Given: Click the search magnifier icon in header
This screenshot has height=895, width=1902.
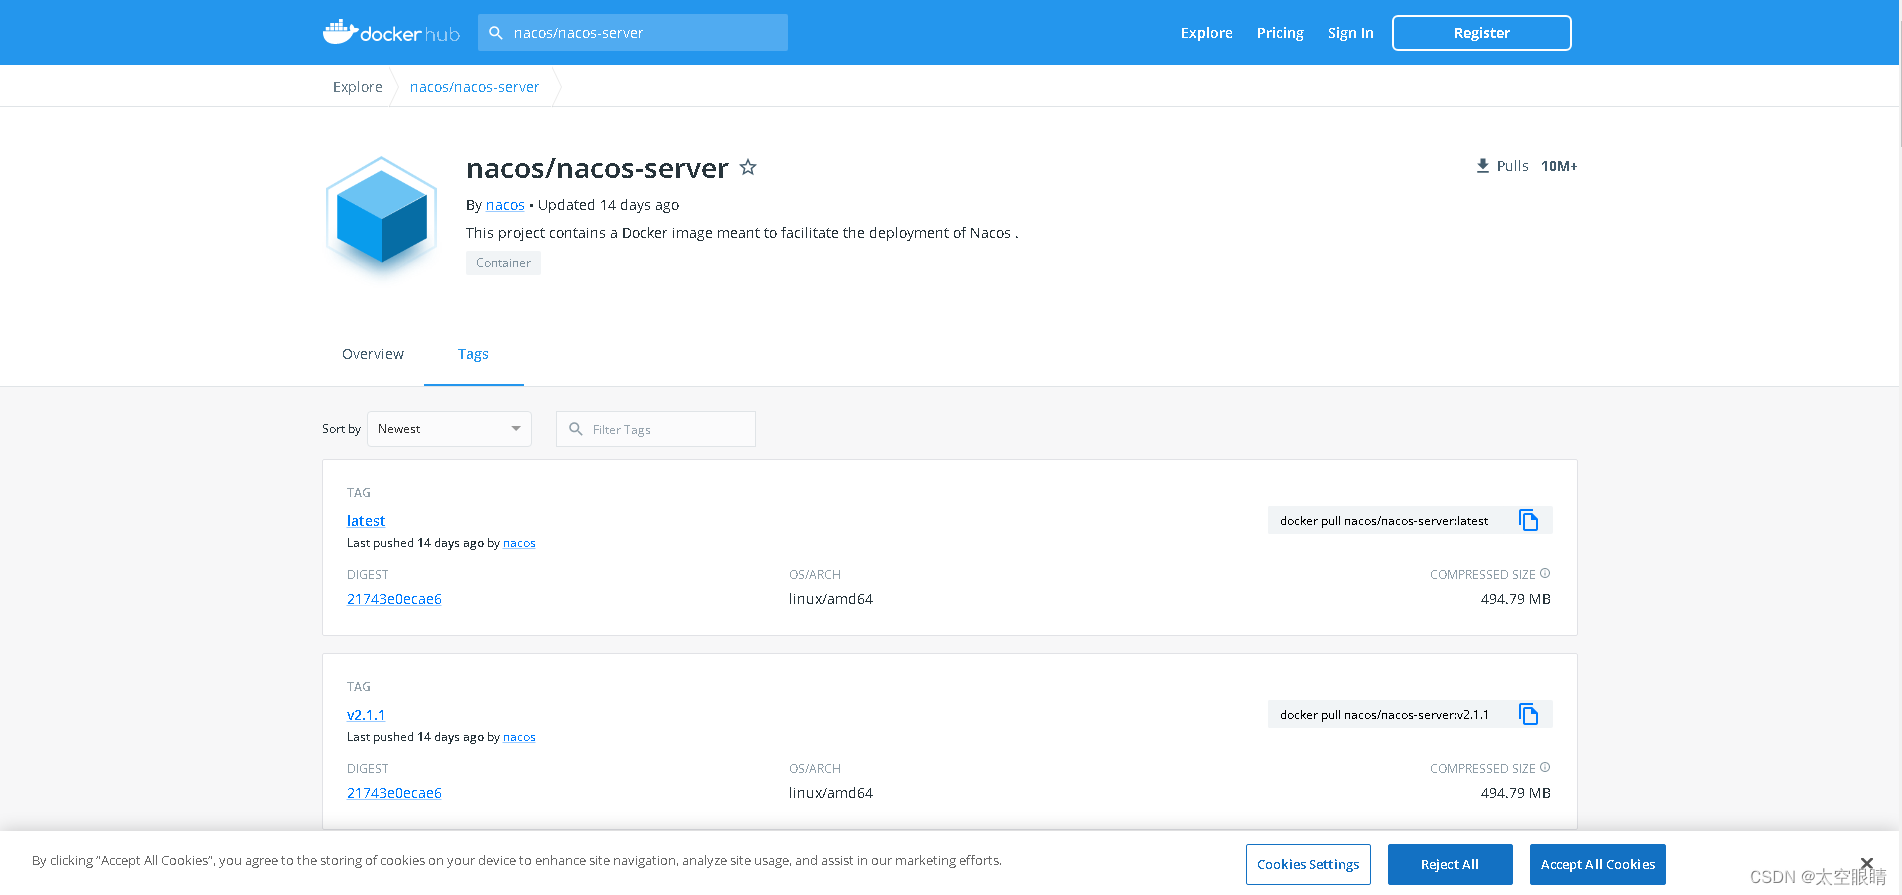Looking at the screenshot, I should [495, 33].
